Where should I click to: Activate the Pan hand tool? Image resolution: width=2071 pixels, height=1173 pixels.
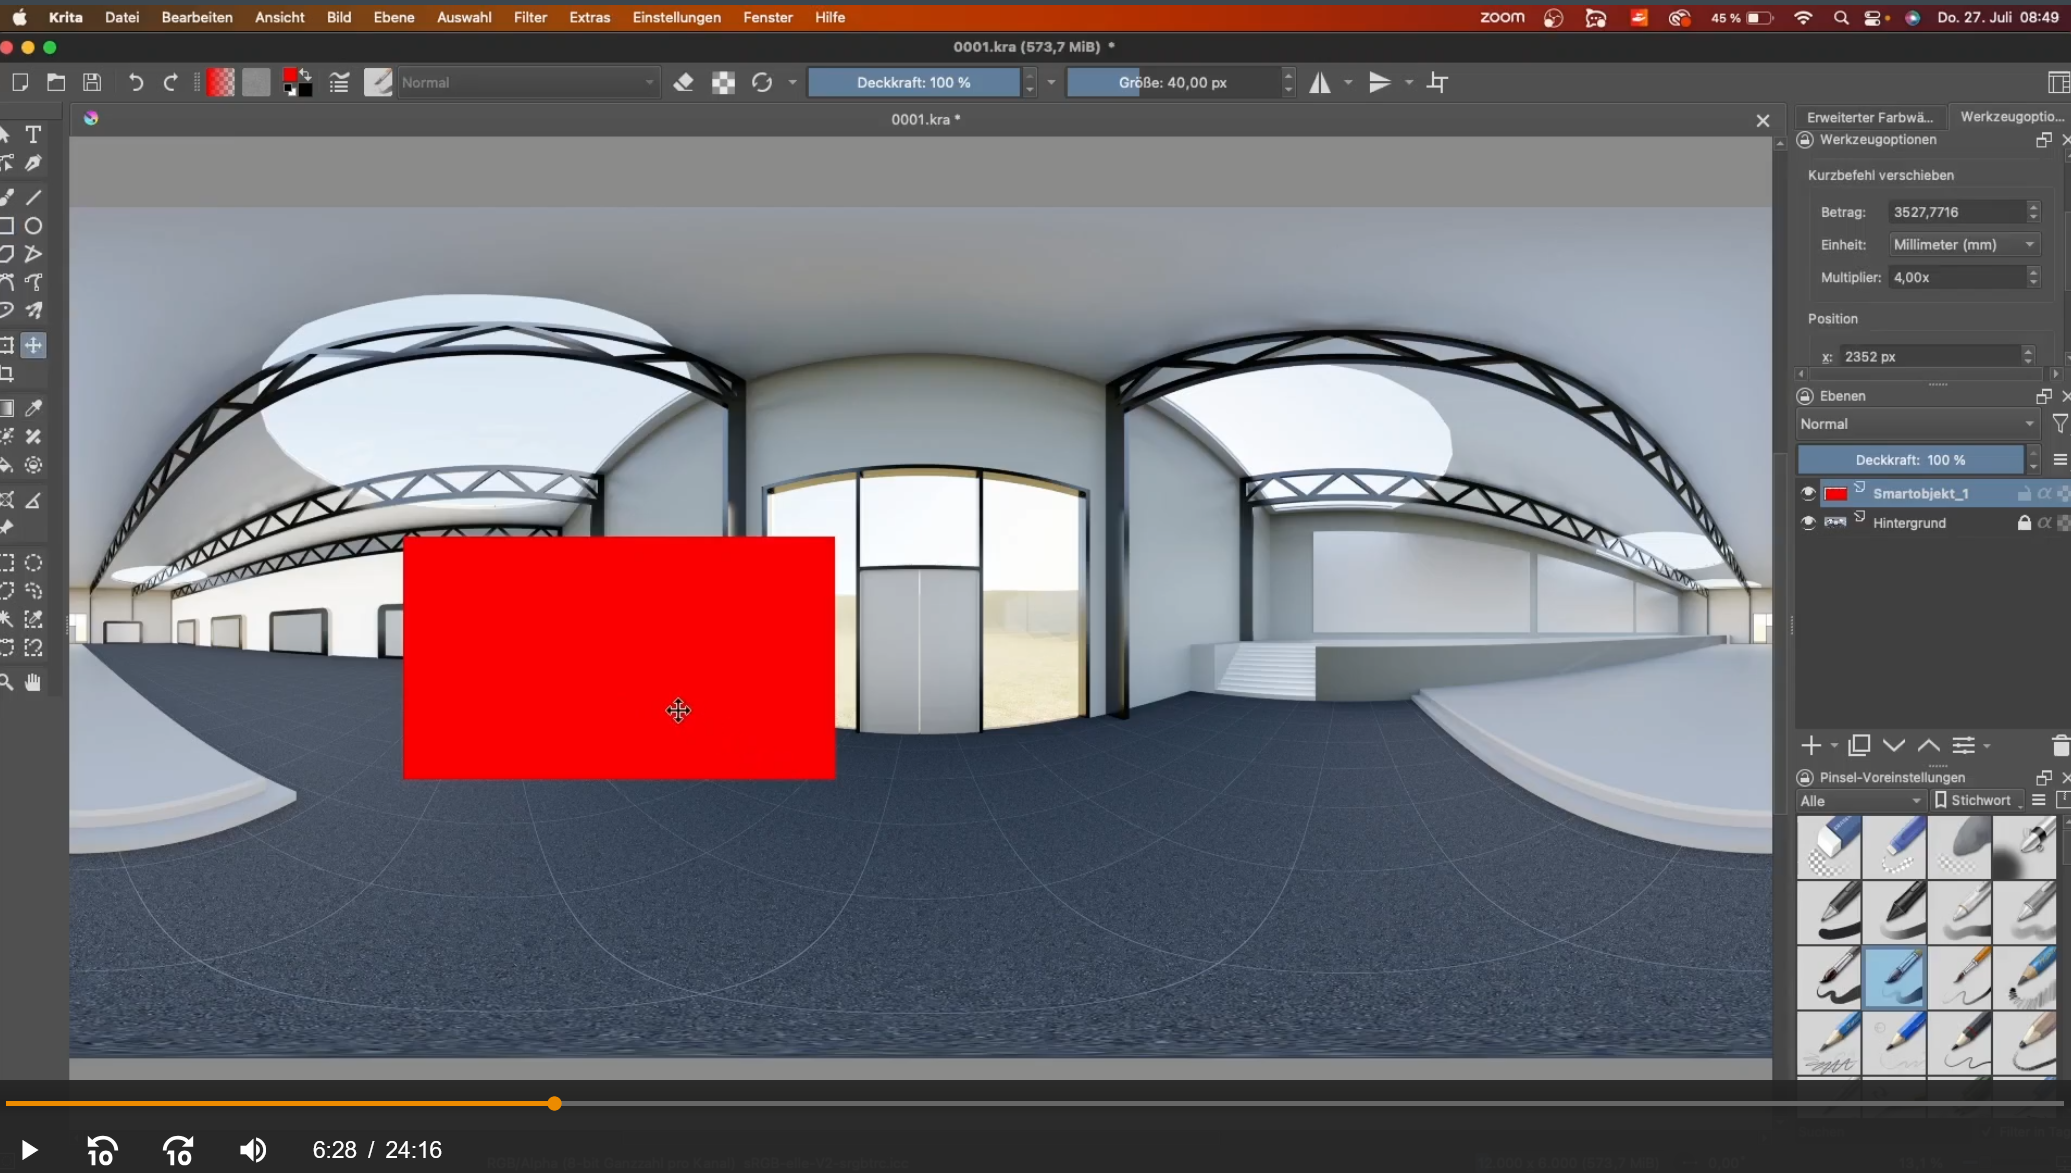(33, 682)
